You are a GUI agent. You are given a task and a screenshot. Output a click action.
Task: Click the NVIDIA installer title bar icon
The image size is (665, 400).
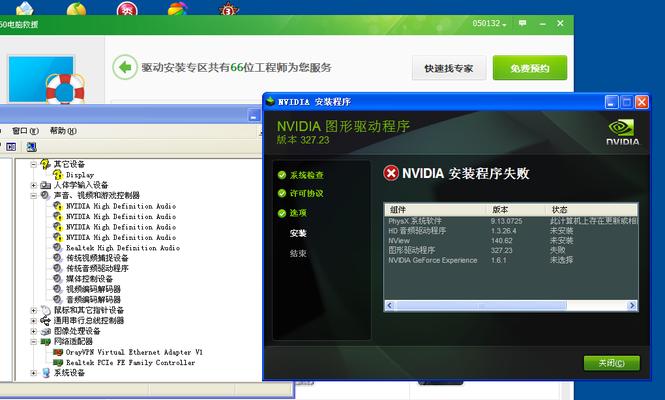click(270, 101)
